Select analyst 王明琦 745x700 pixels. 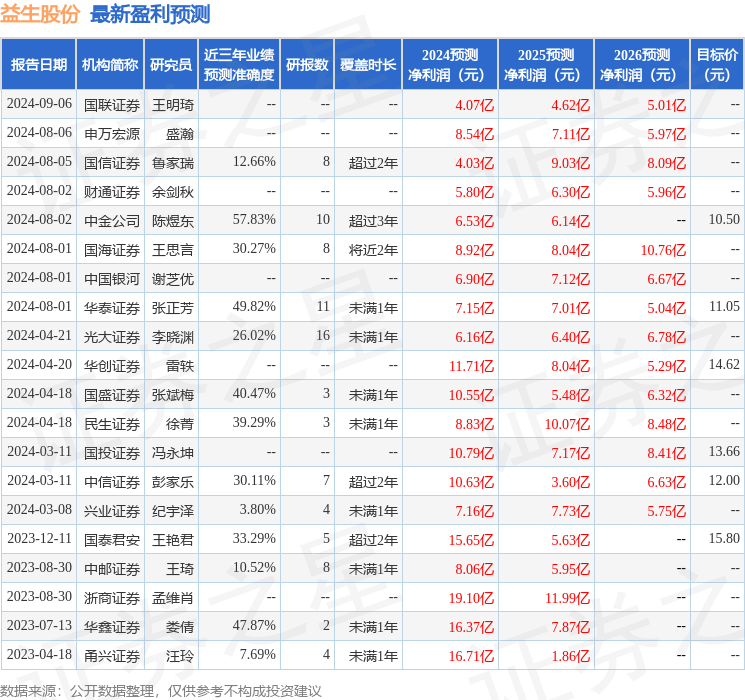click(173, 105)
